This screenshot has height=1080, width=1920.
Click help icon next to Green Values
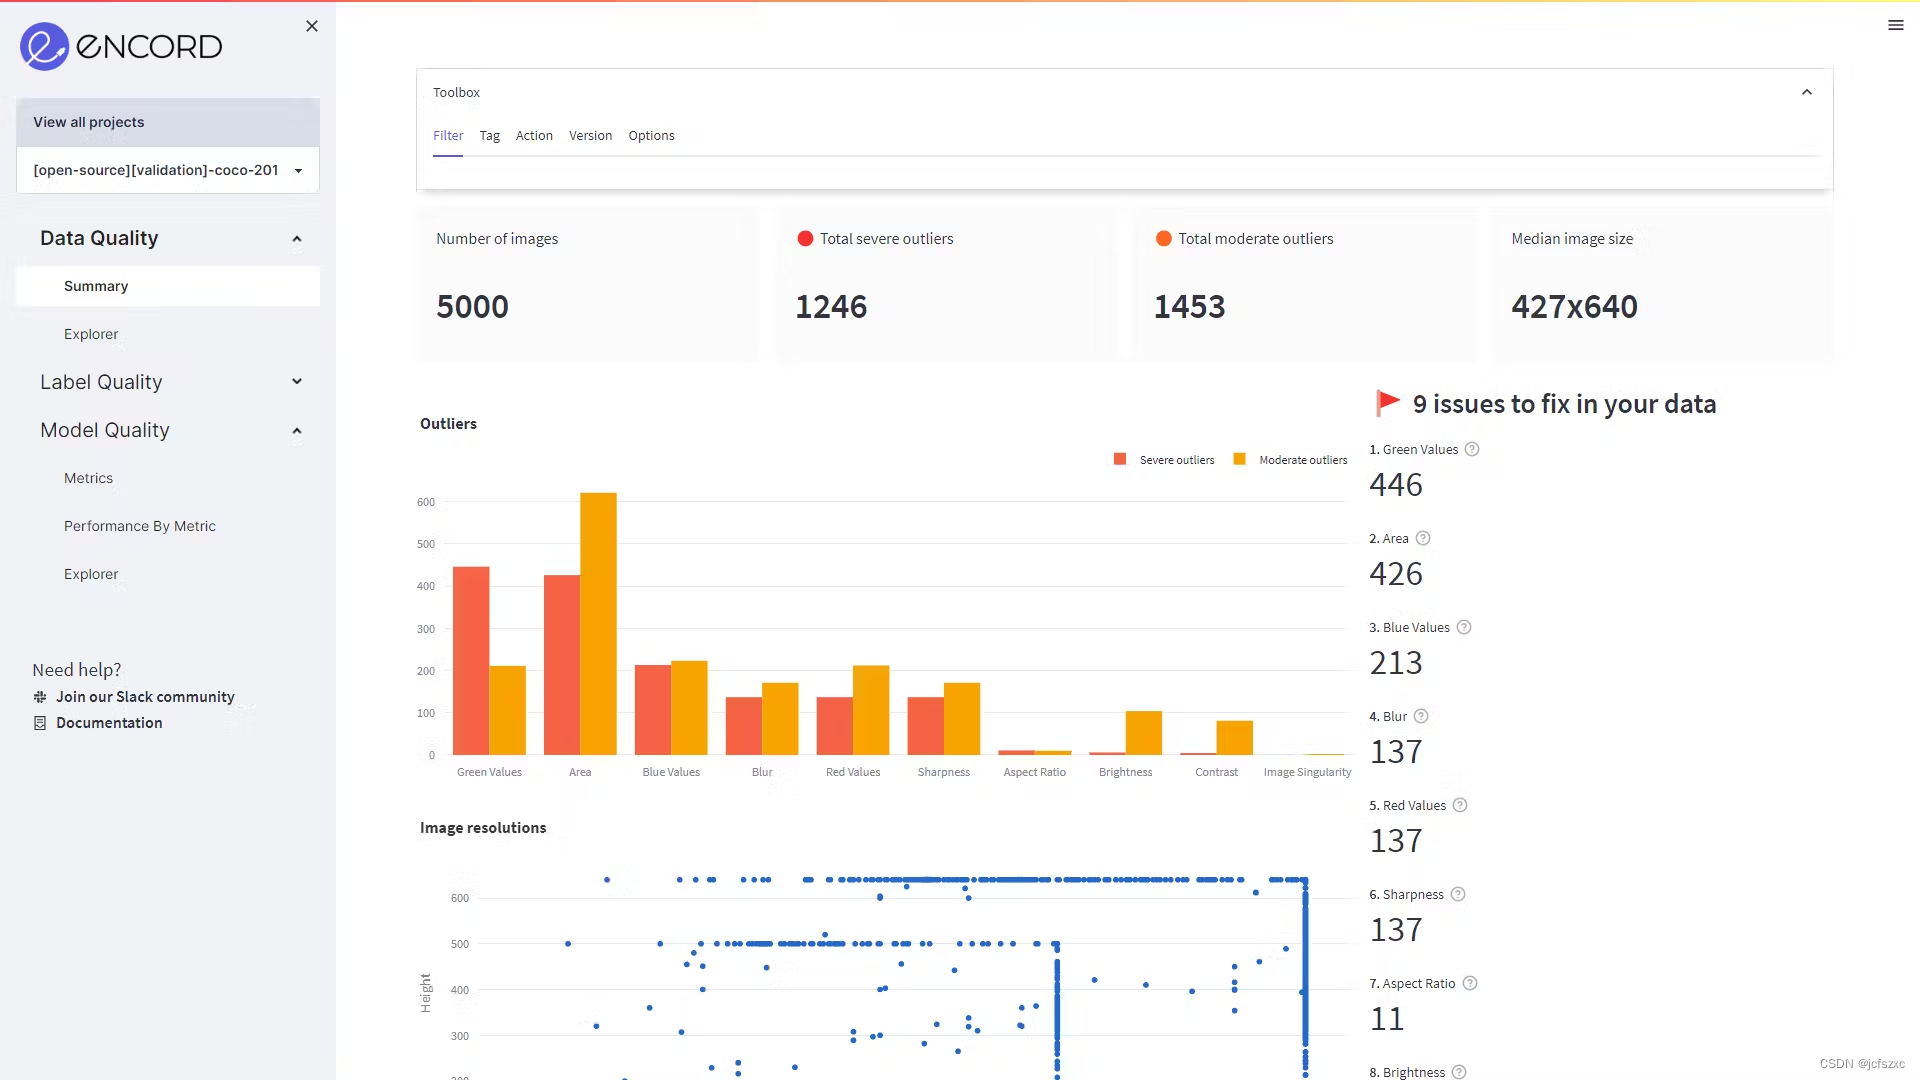pos(1472,449)
